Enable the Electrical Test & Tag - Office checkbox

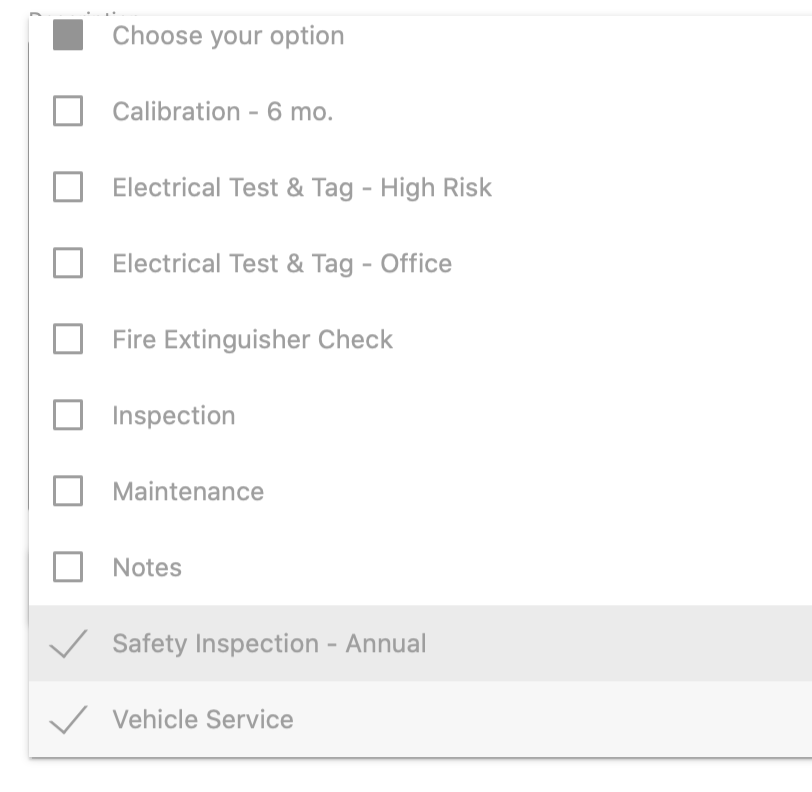tap(68, 263)
